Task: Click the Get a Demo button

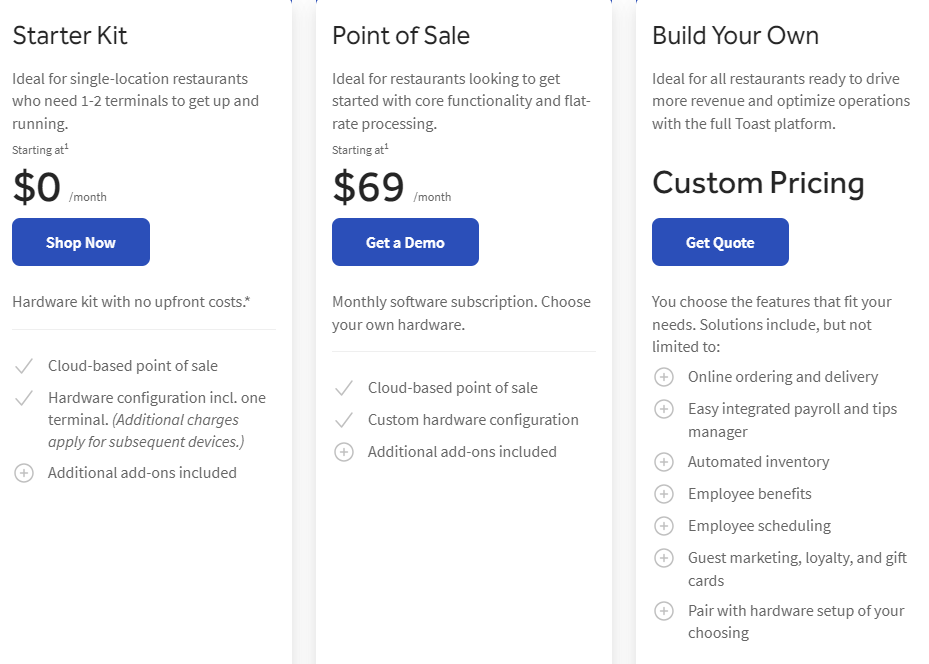Action: [x=405, y=242]
